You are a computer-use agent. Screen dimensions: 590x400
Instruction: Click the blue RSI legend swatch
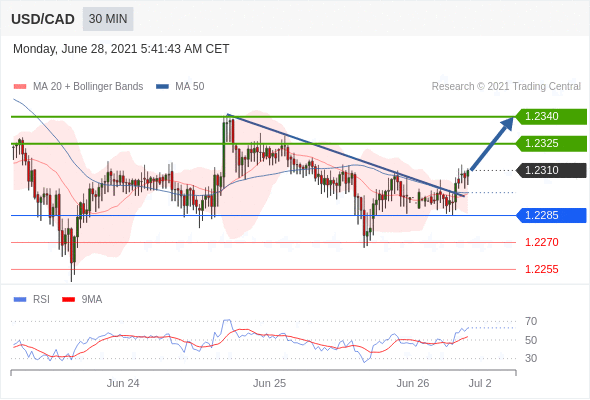click(x=20, y=300)
